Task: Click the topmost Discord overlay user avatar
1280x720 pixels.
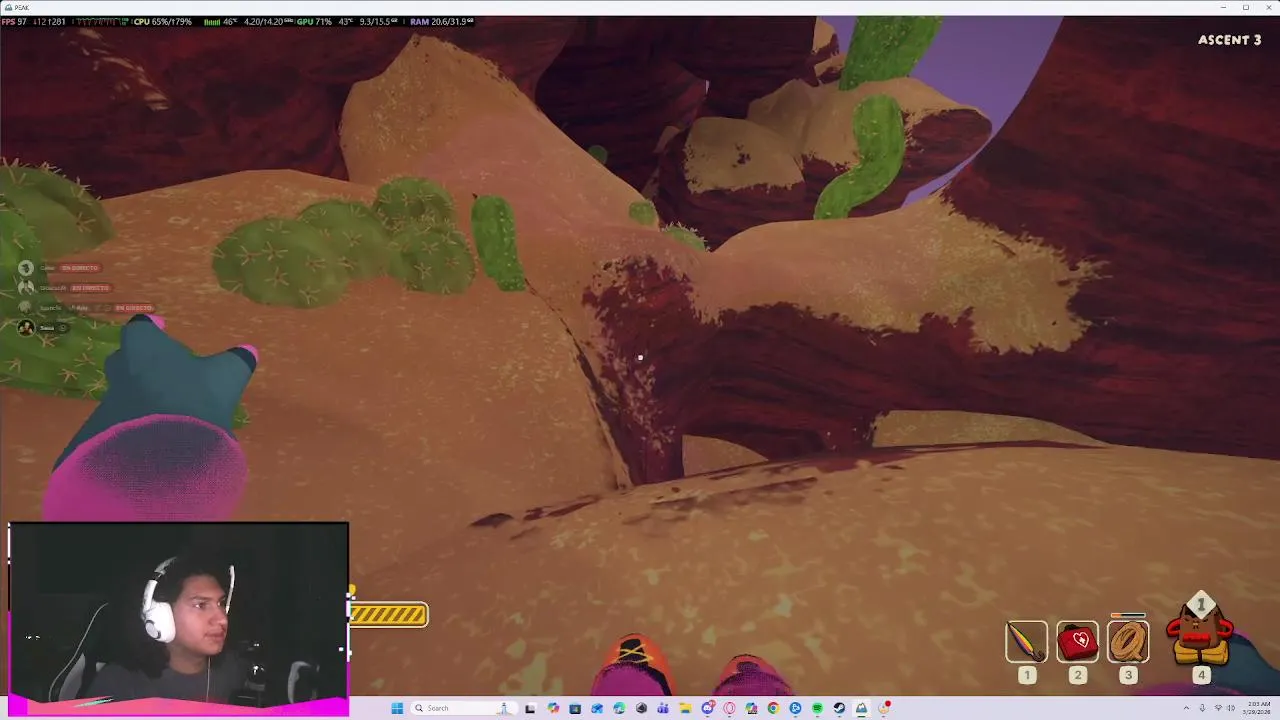Action: coord(26,268)
